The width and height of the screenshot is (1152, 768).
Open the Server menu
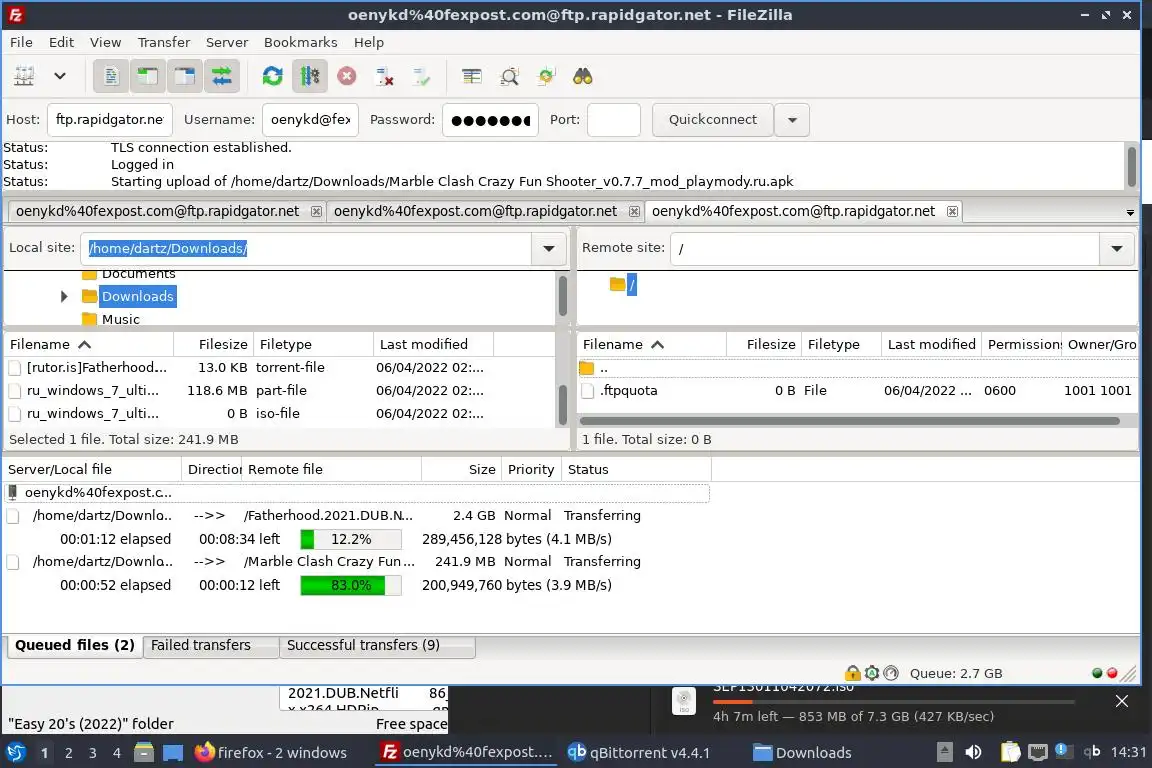(x=226, y=43)
